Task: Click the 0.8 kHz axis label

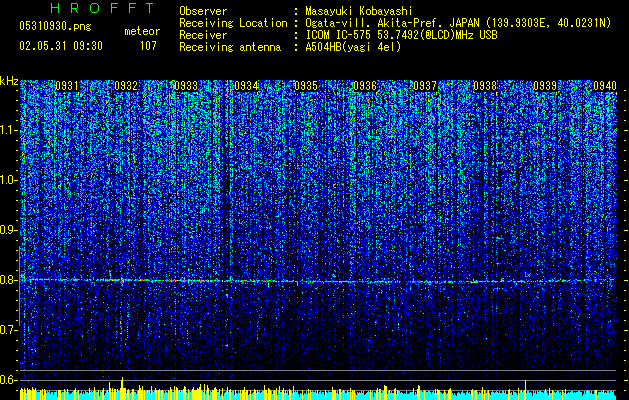Action: [x=9, y=280]
